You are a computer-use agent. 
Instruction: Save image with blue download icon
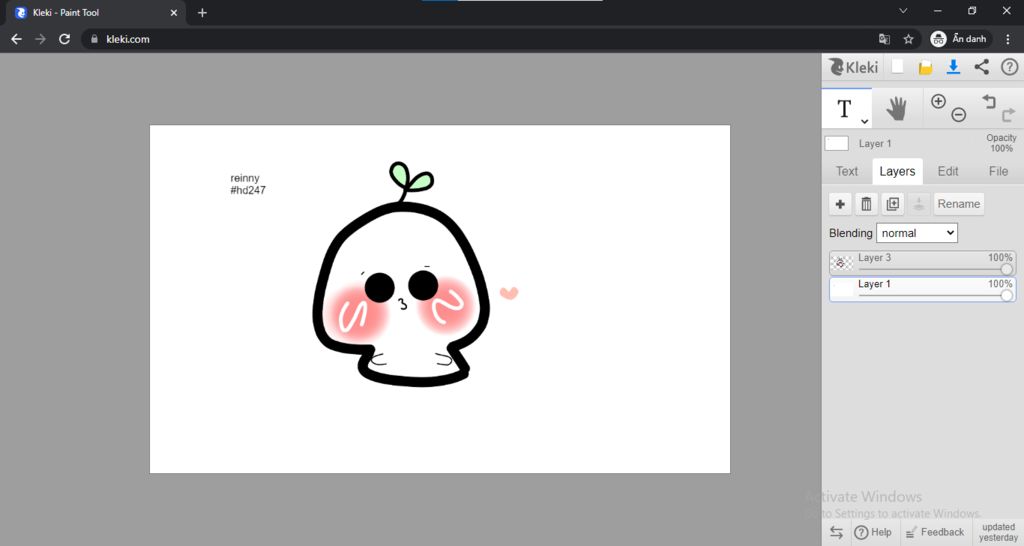953,67
